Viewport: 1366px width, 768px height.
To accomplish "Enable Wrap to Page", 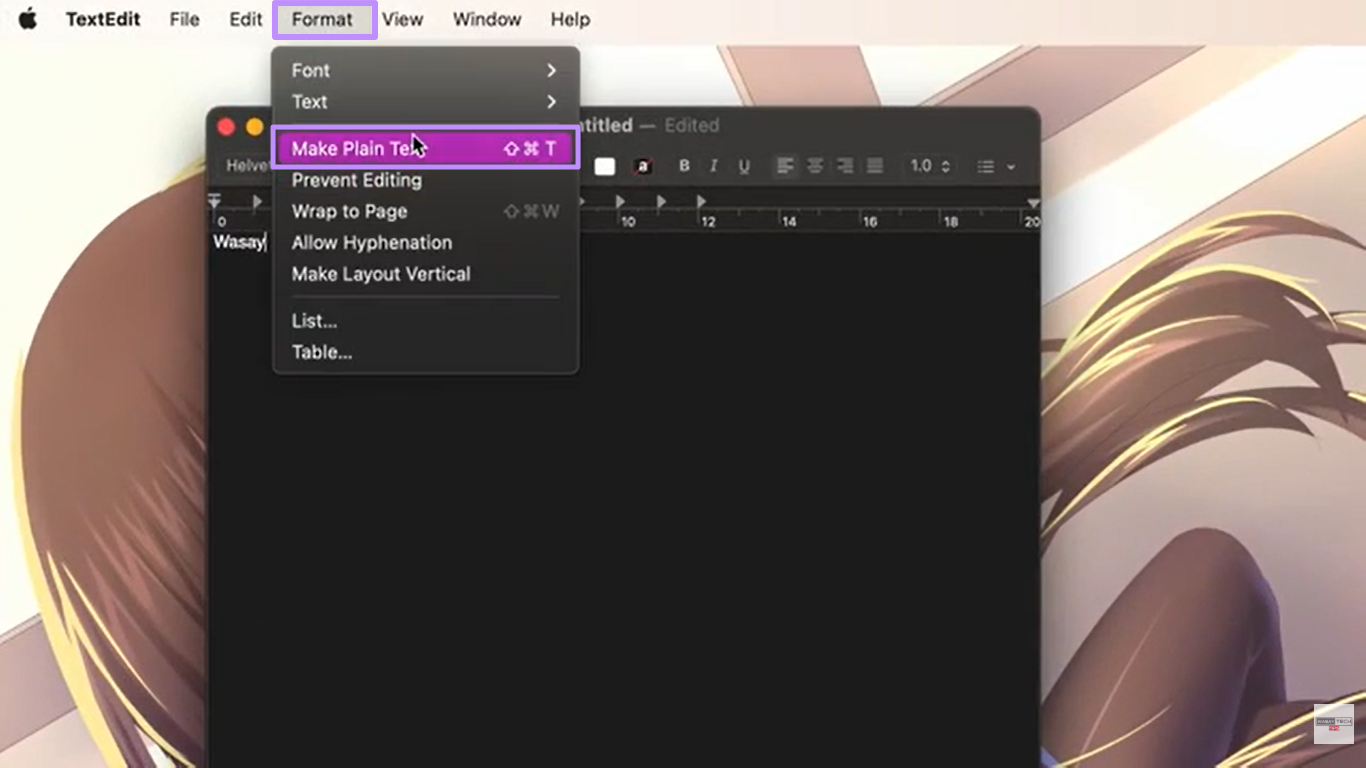I will (349, 211).
